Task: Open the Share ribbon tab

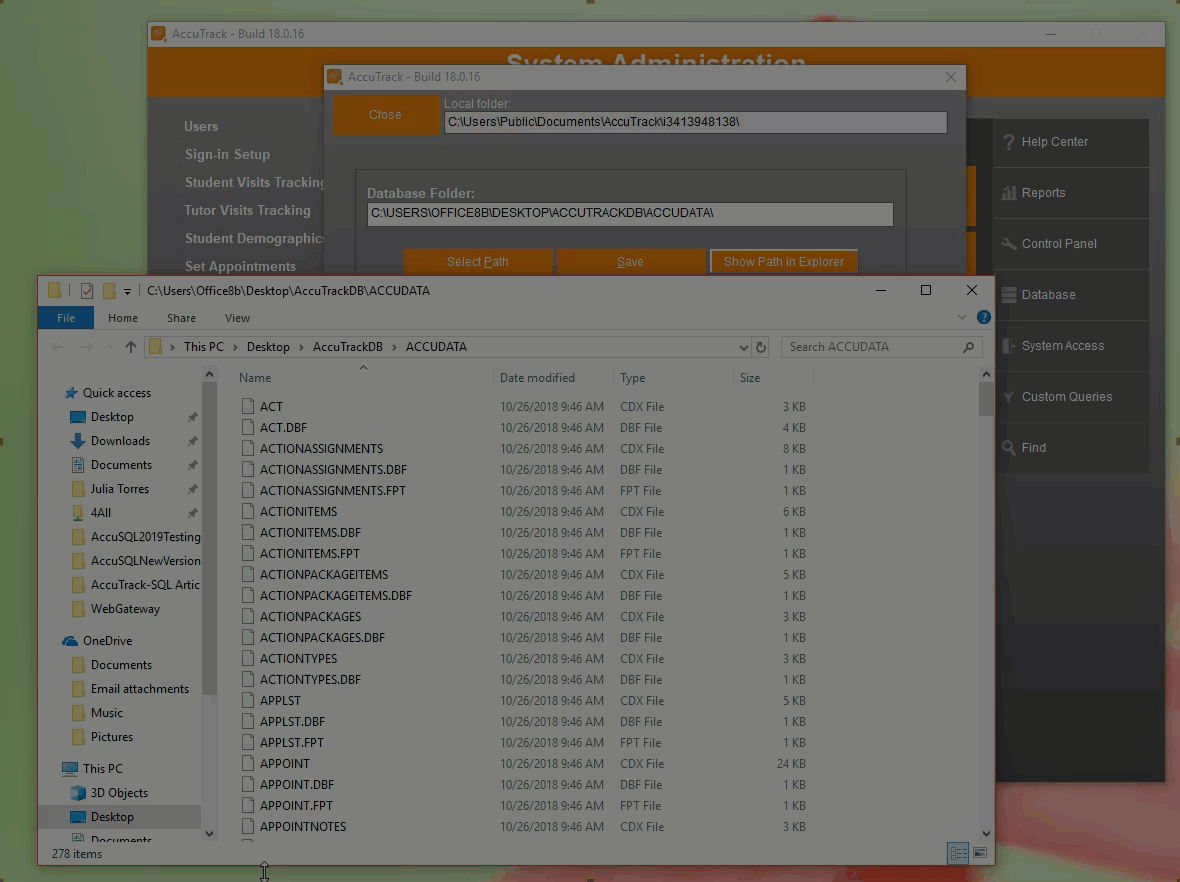Action: point(181,318)
